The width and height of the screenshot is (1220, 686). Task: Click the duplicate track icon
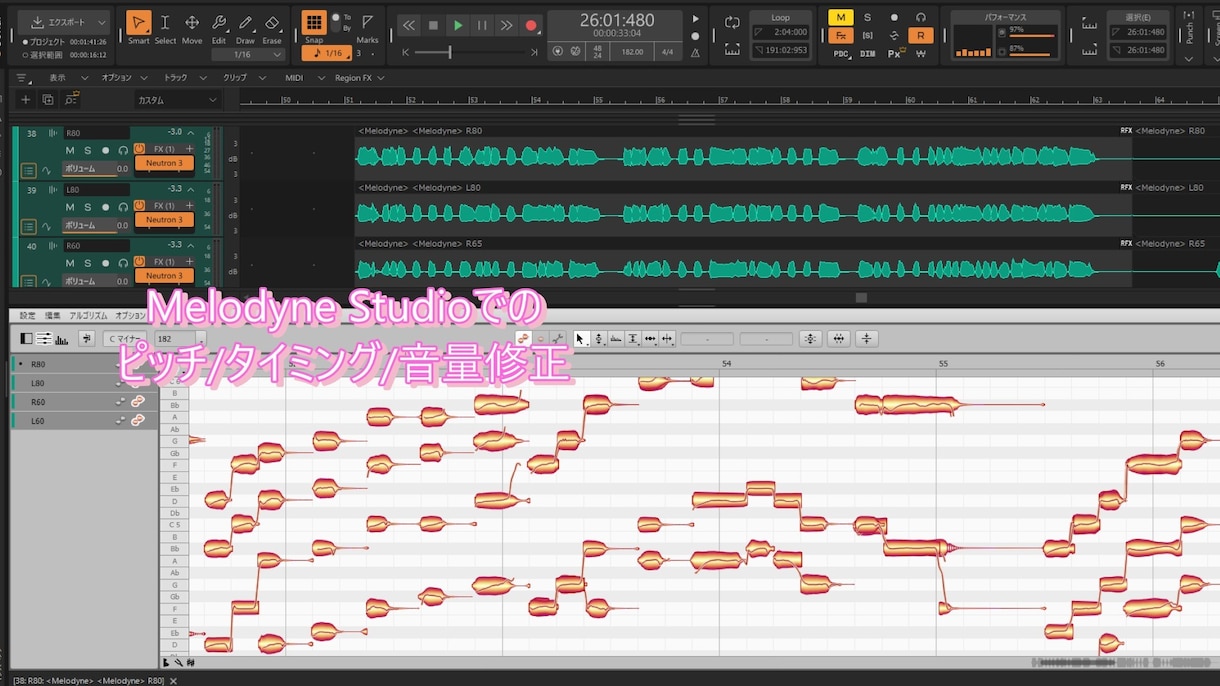click(47, 100)
